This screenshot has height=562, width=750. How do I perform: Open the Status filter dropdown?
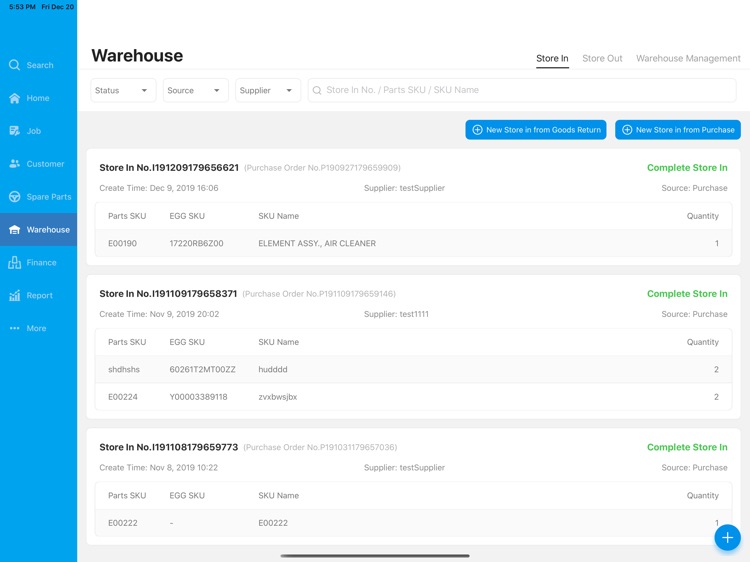pos(123,90)
